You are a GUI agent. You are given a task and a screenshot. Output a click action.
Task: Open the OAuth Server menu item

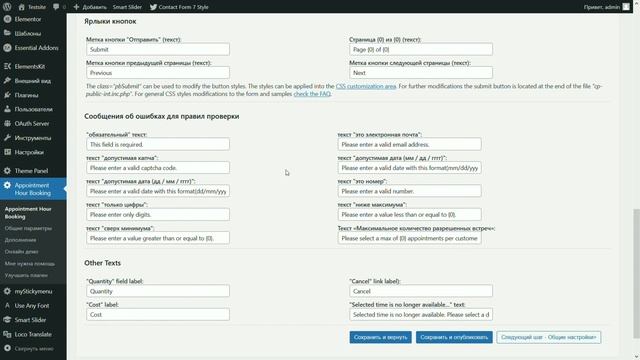point(33,124)
